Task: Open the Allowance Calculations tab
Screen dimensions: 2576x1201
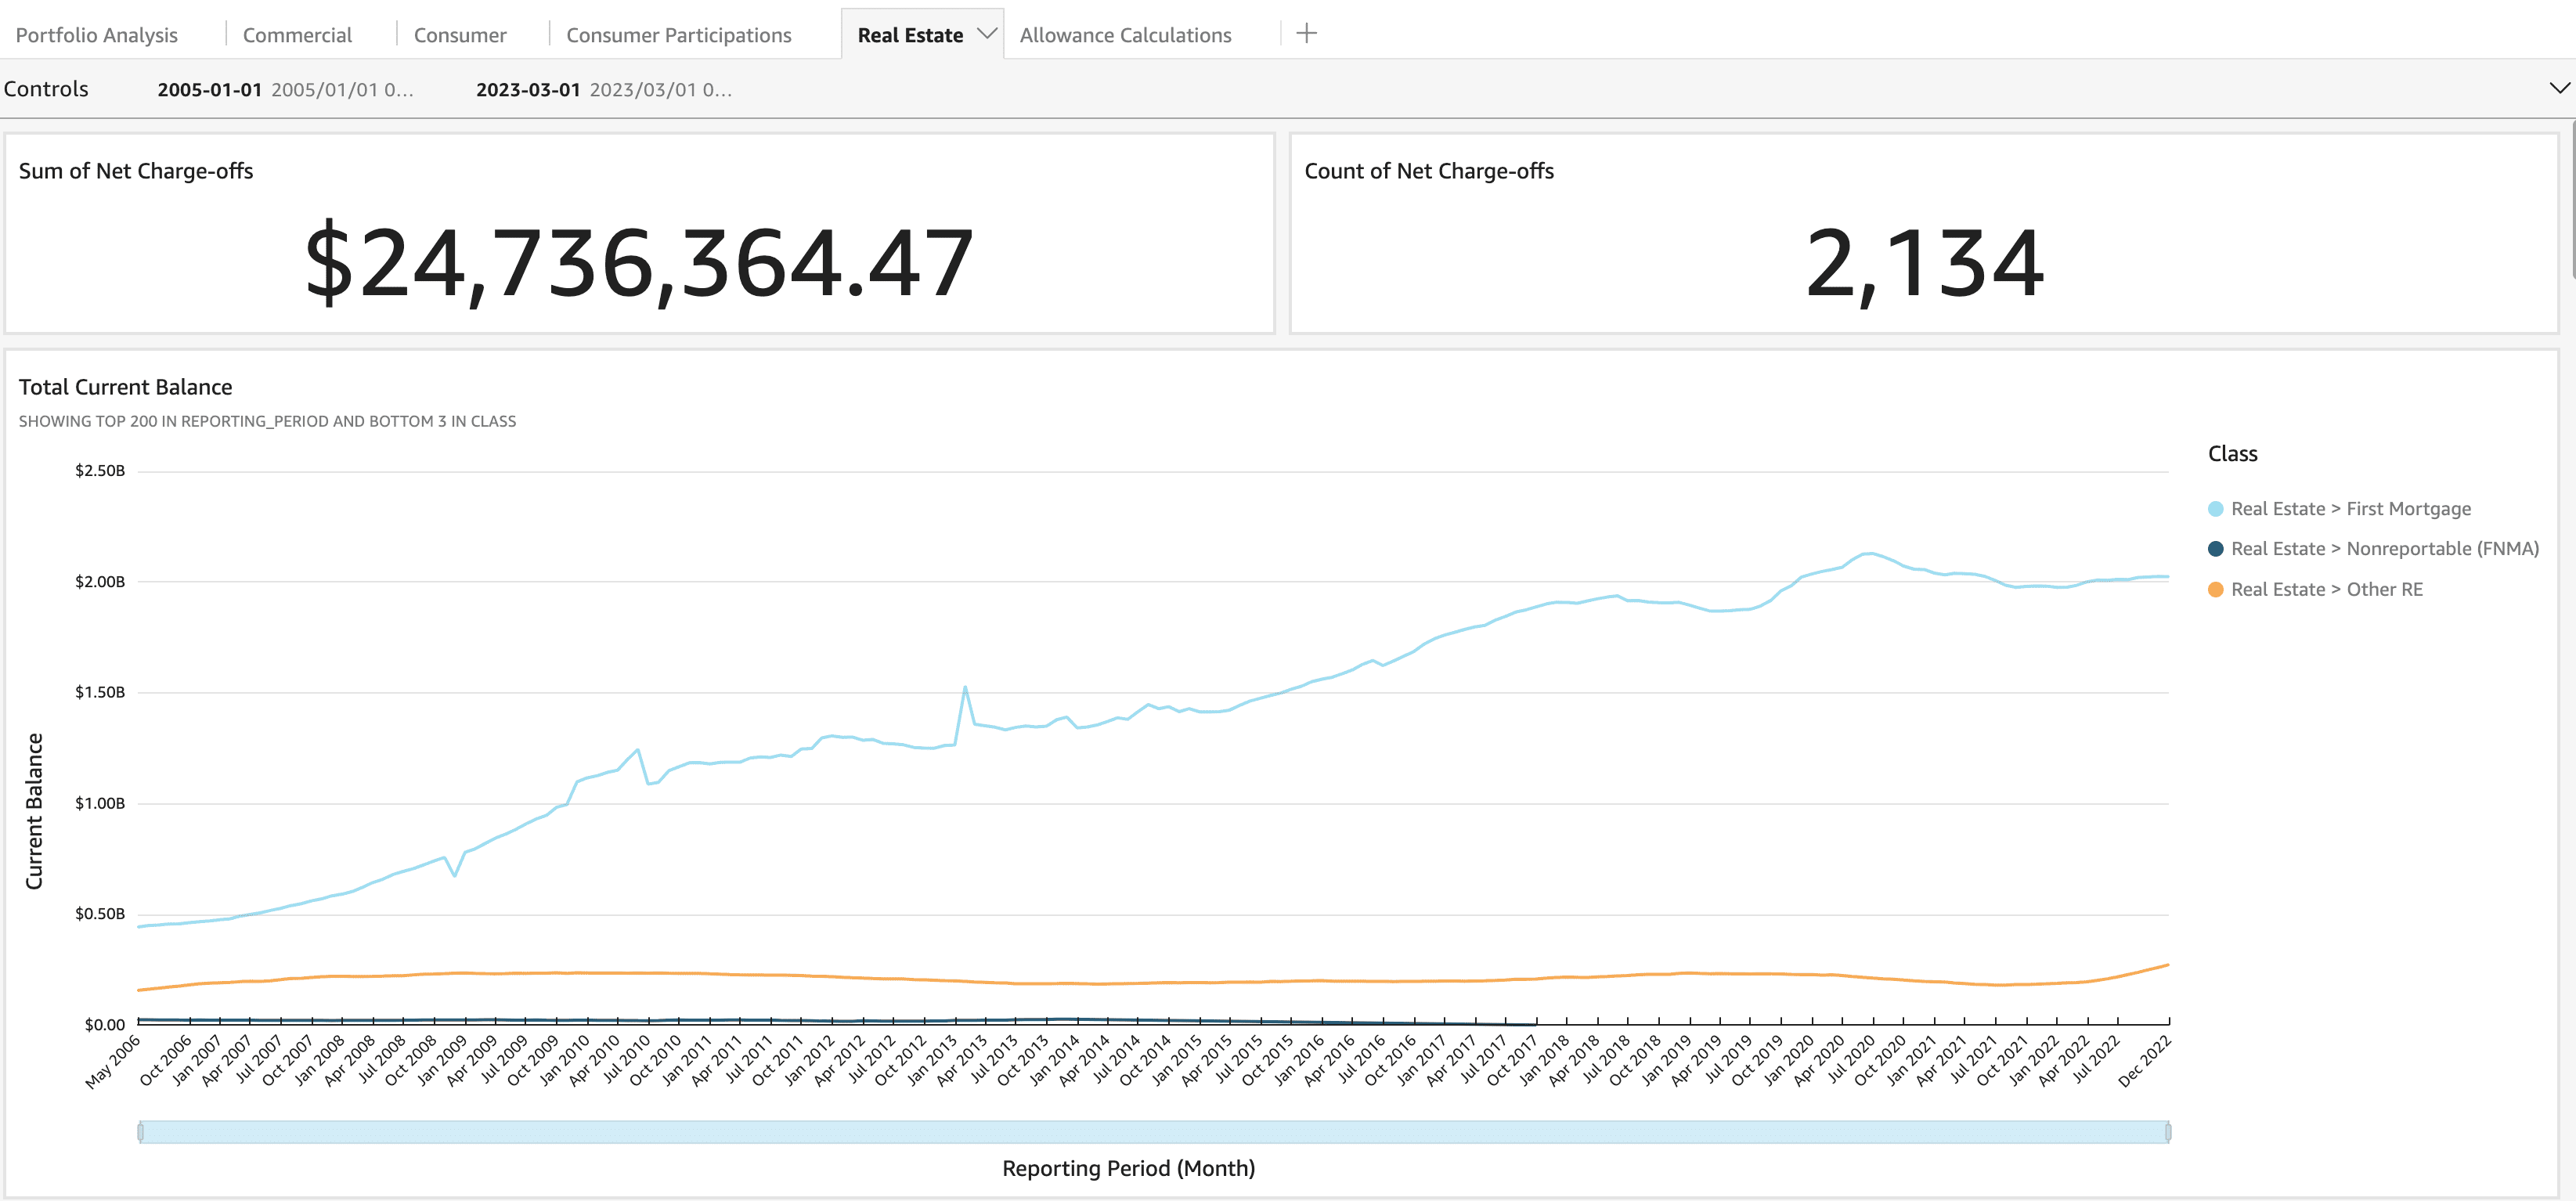Action: point(1125,35)
